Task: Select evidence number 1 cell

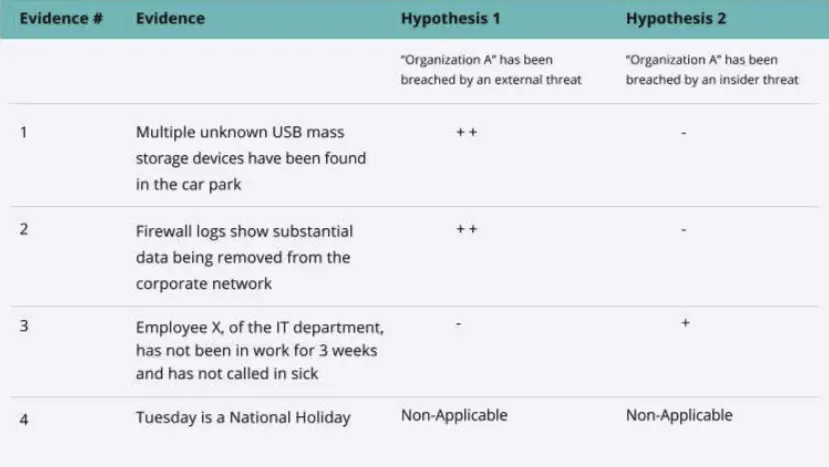Action: (24, 132)
